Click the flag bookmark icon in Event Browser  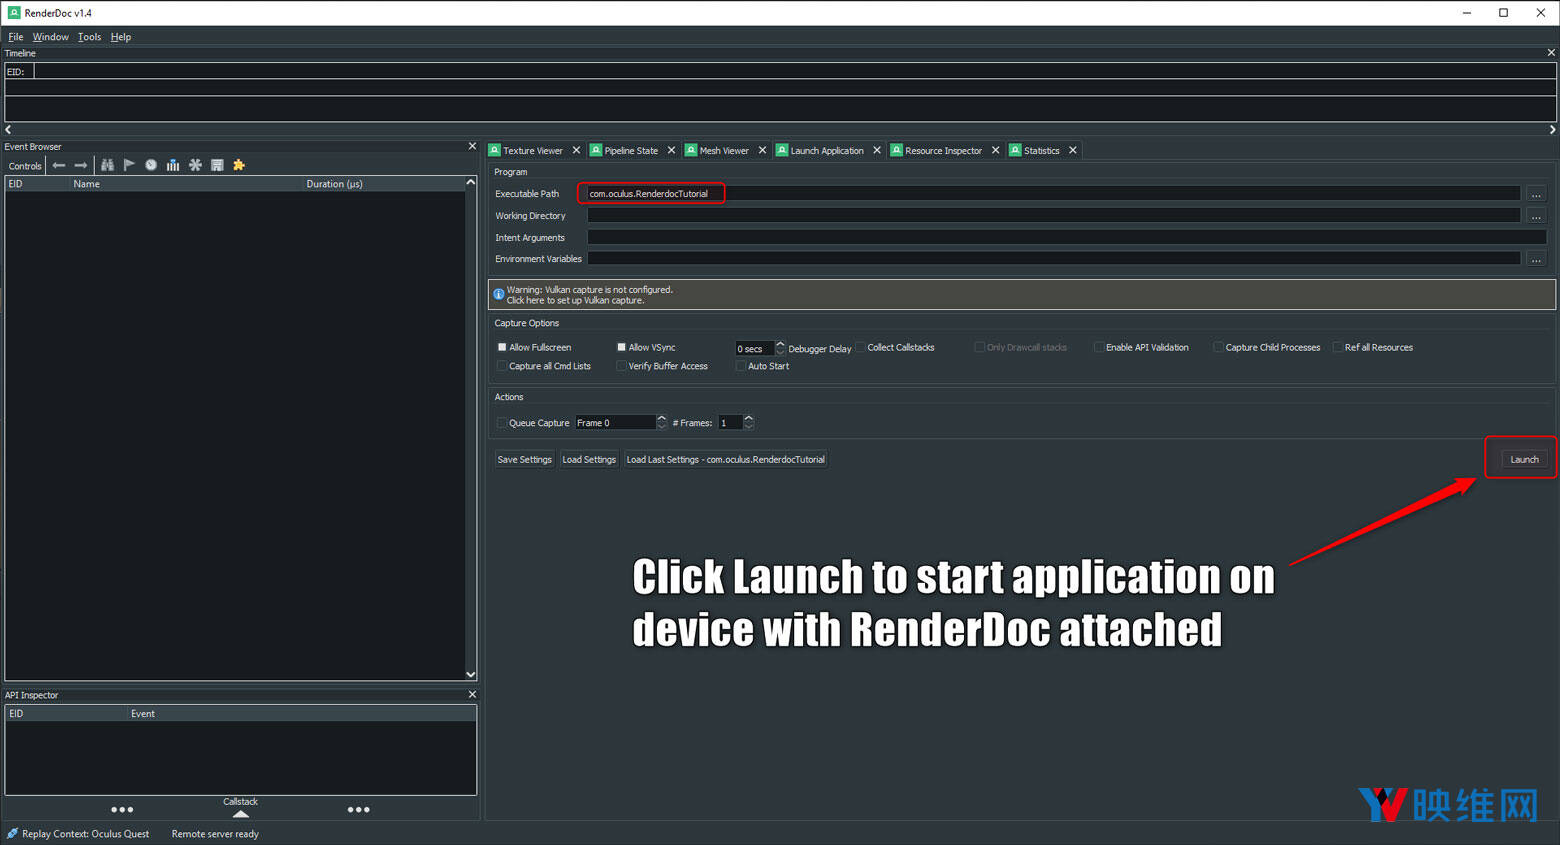point(129,165)
